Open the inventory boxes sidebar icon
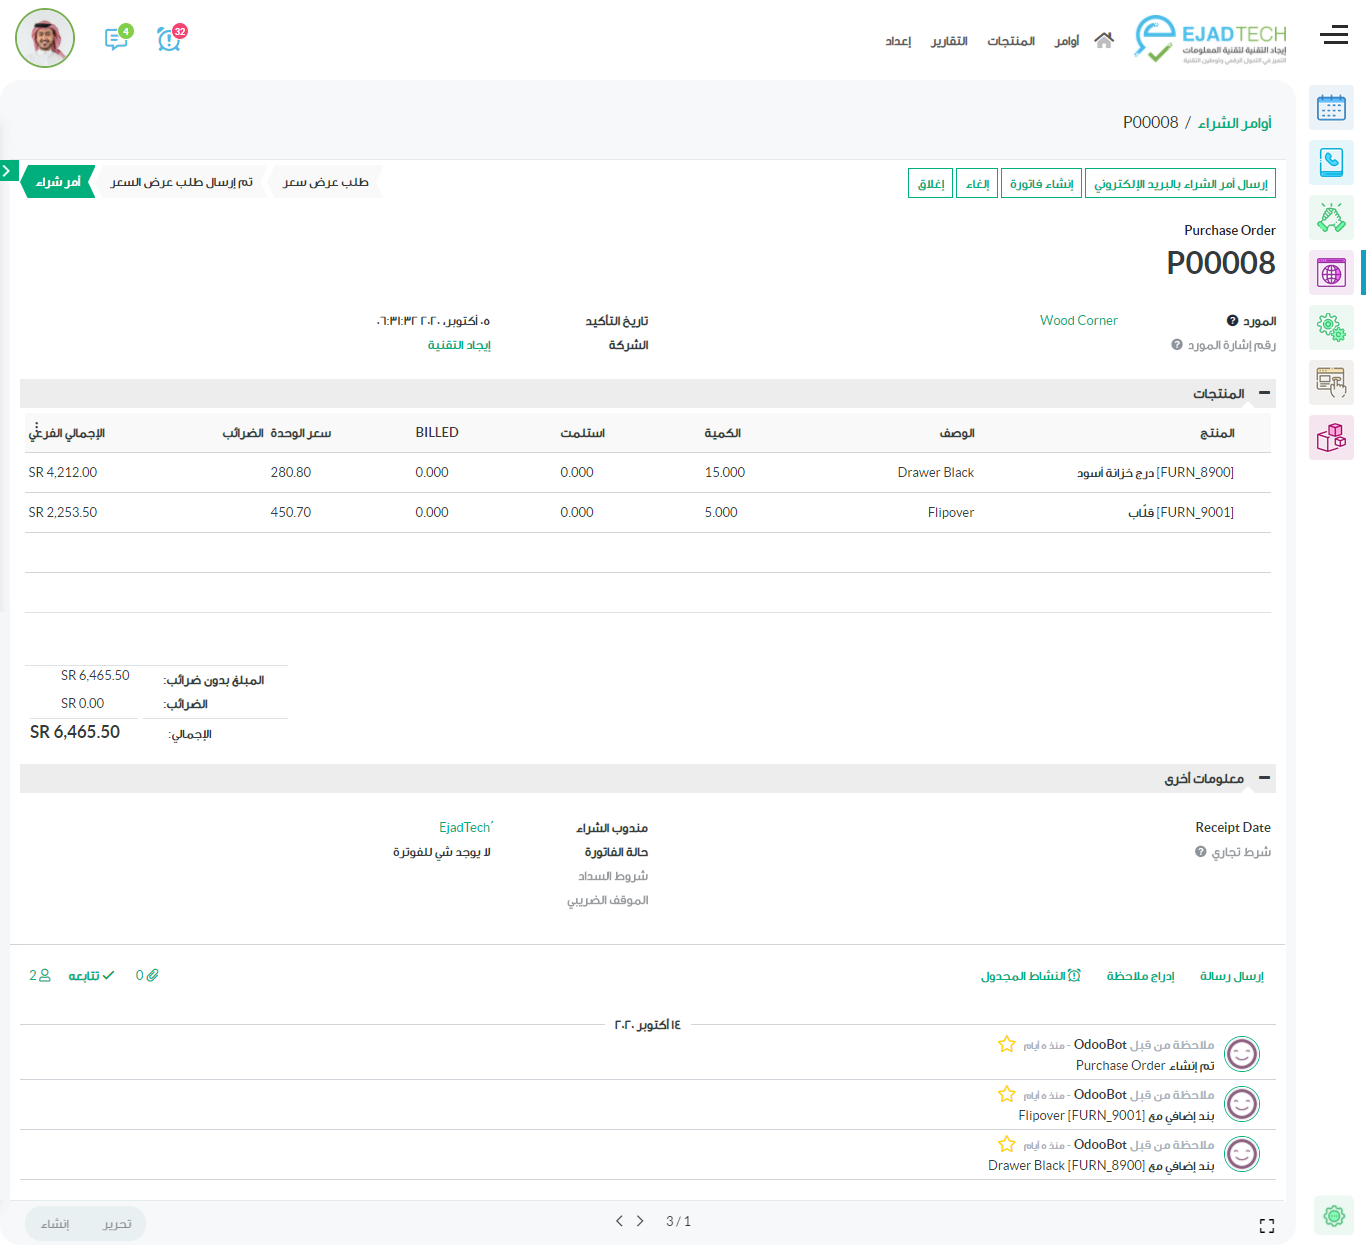 pos(1331,437)
